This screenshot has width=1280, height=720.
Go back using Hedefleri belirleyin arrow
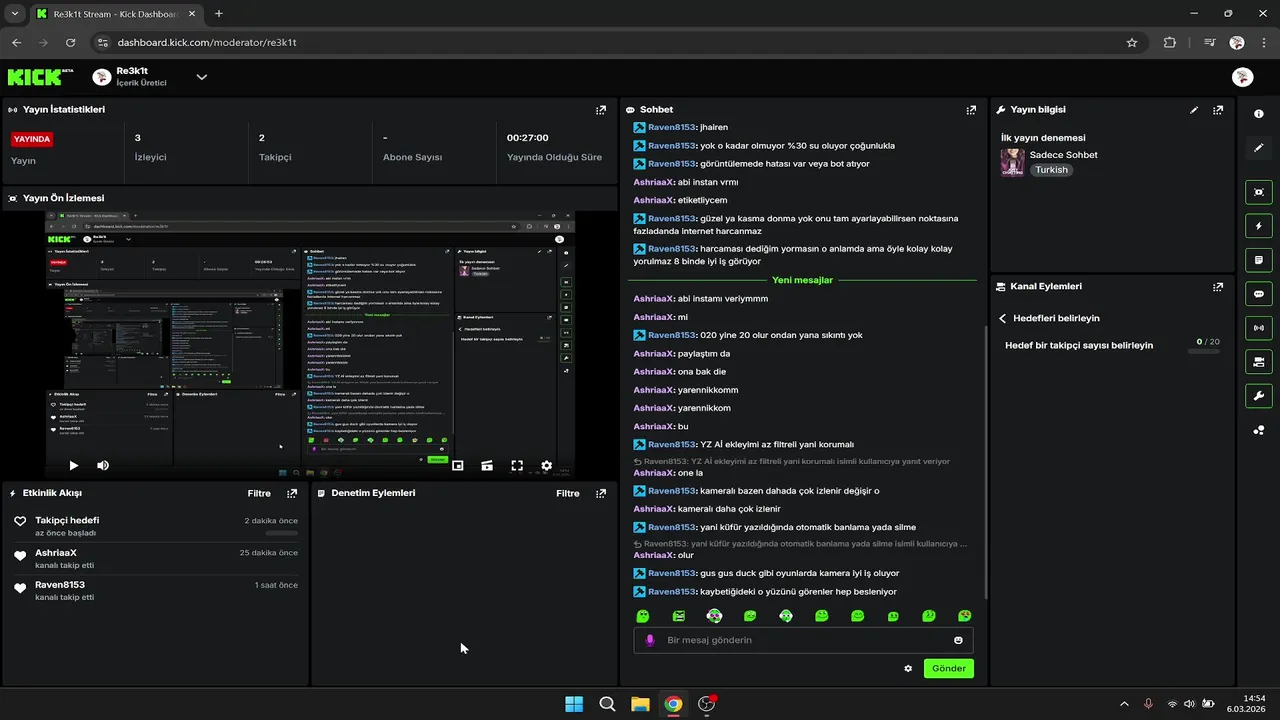[1003, 318]
